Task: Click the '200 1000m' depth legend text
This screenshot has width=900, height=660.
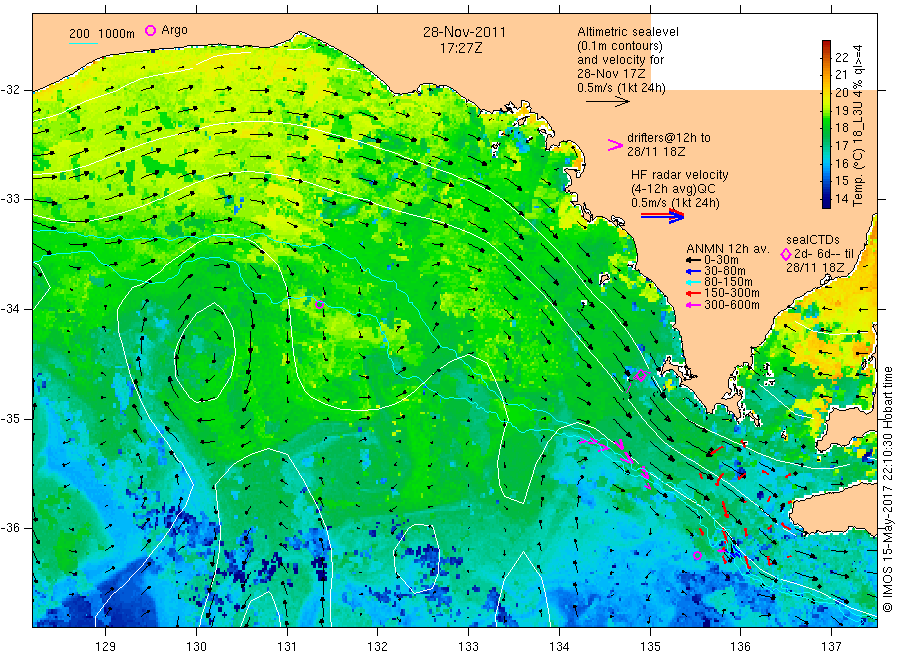Action: tap(102, 34)
